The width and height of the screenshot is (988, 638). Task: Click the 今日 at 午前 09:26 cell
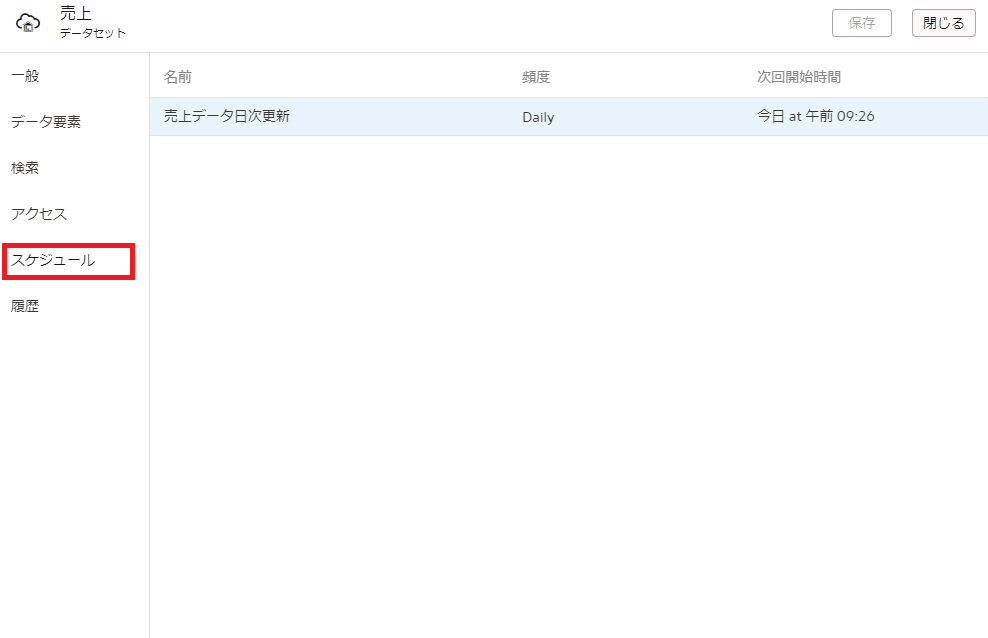815,116
